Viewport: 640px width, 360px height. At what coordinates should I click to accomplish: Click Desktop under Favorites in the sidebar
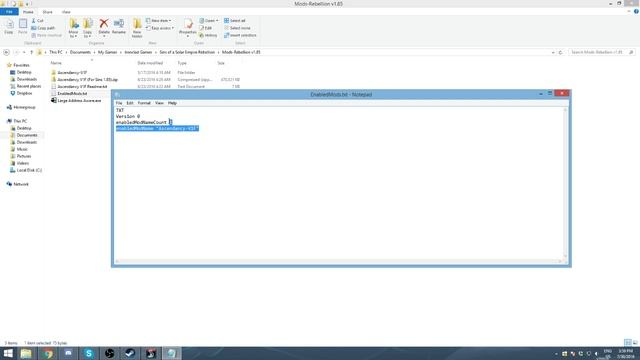[24, 72]
